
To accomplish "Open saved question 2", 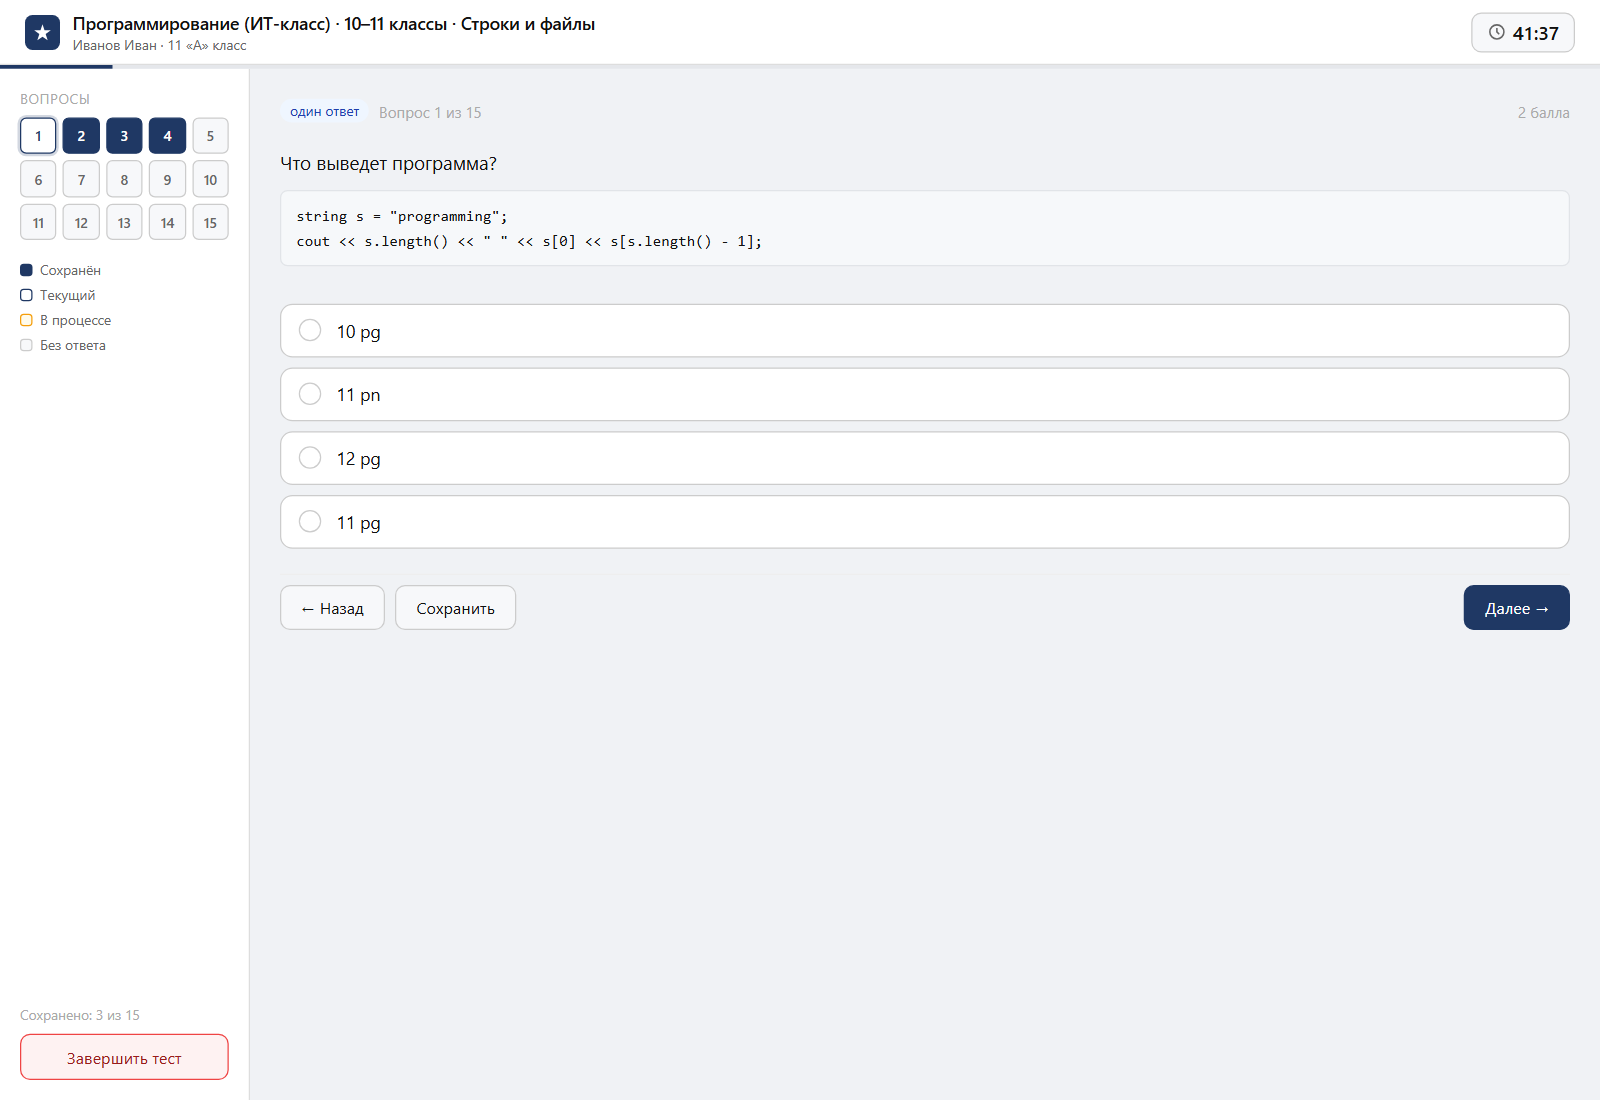I will (81, 136).
